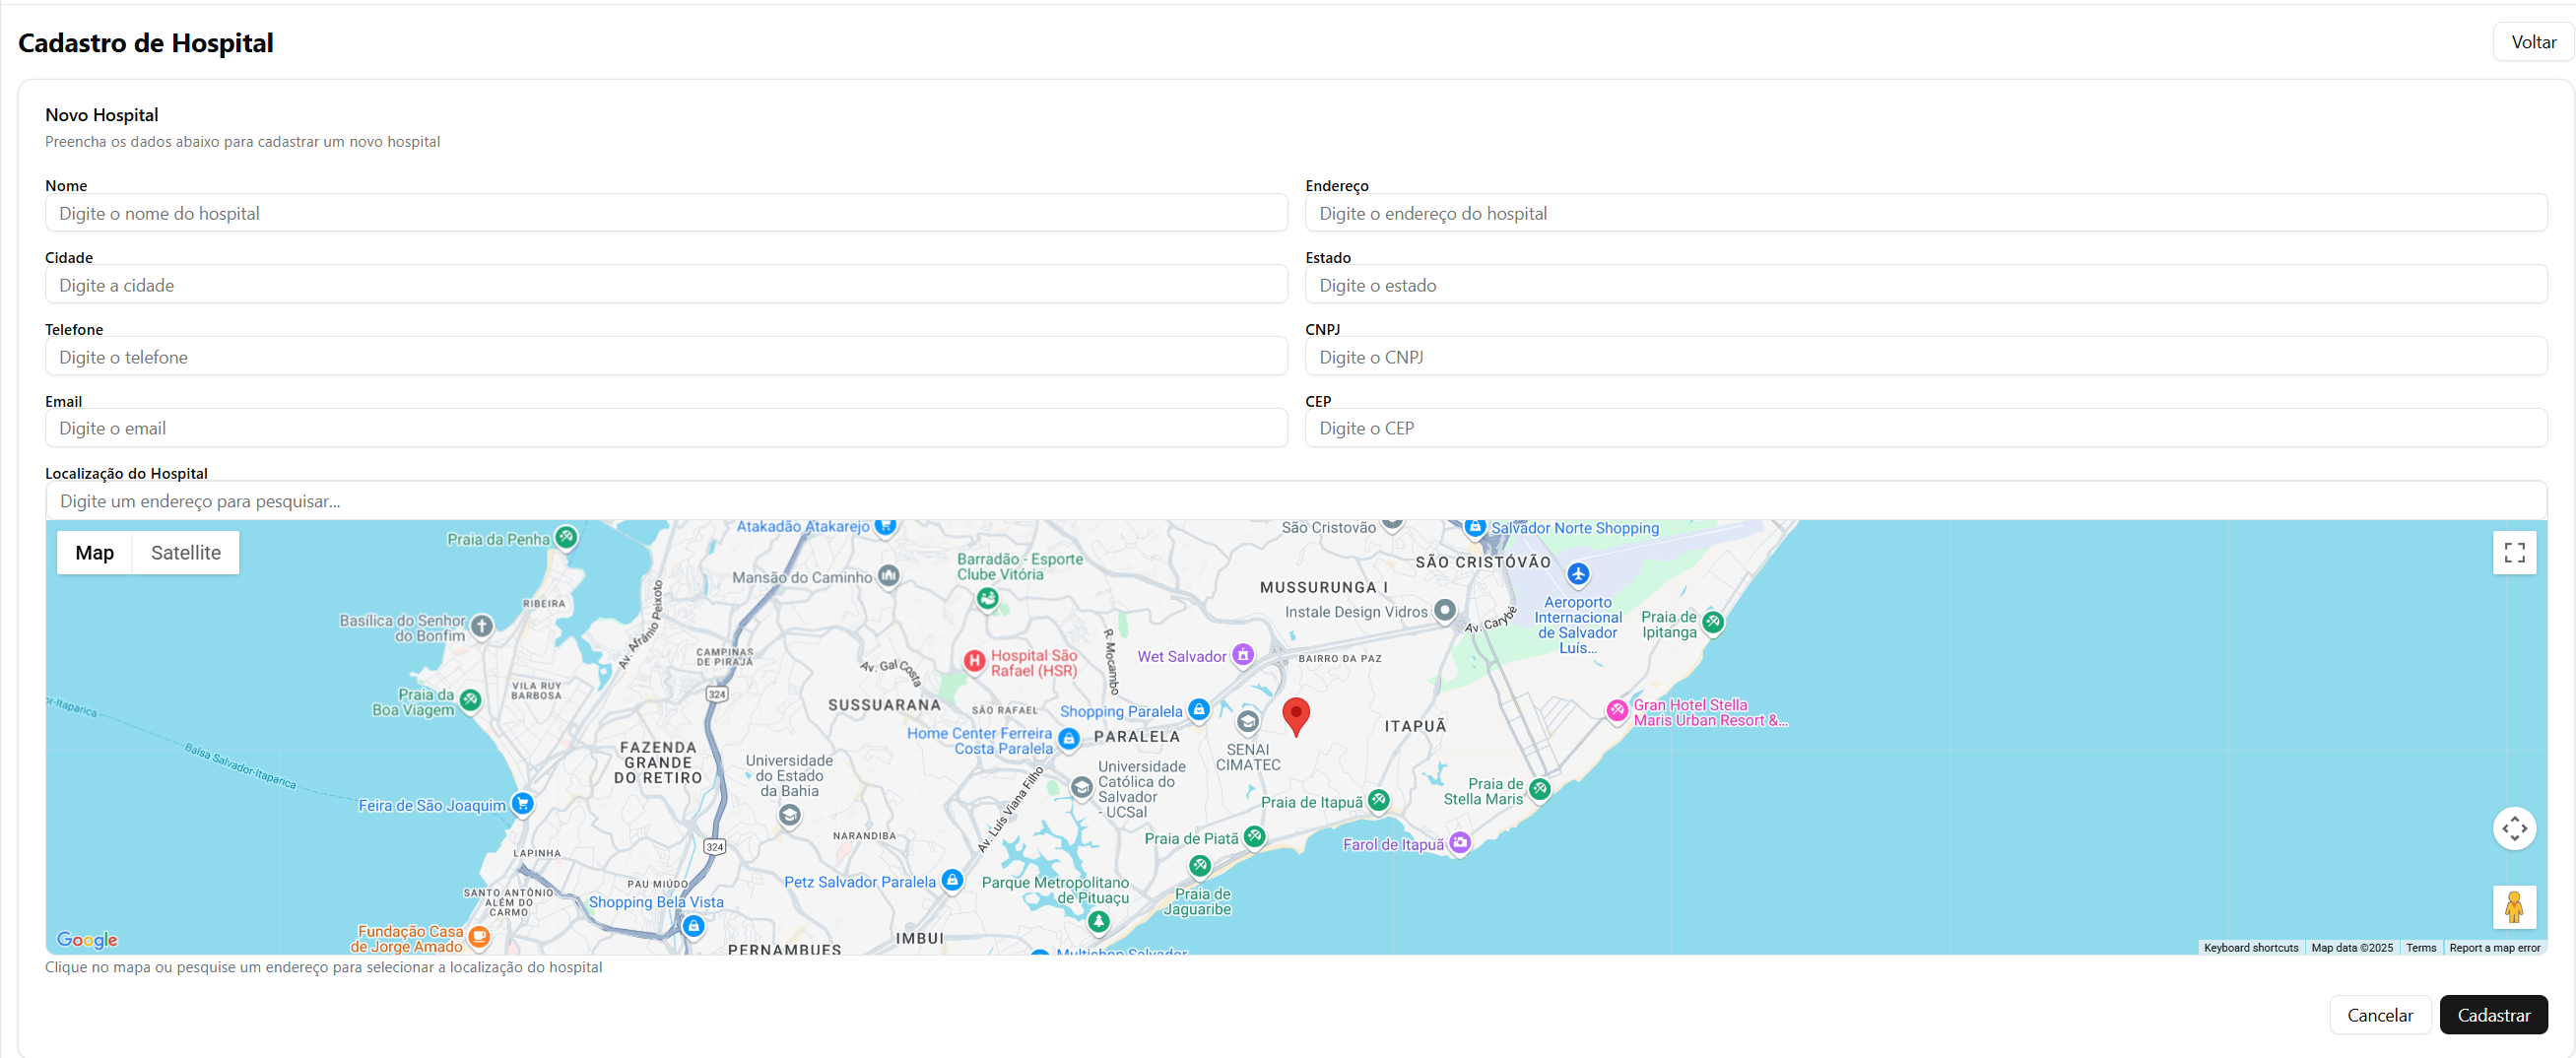The height and width of the screenshot is (1058, 2576).
Task: Focus the Nome input field
Action: coord(666,213)
